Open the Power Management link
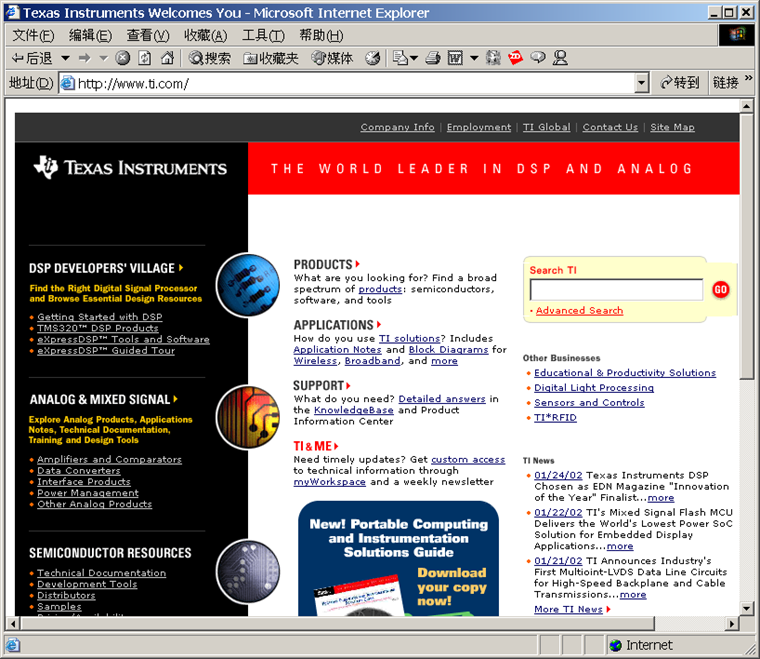 click(88, 493)
